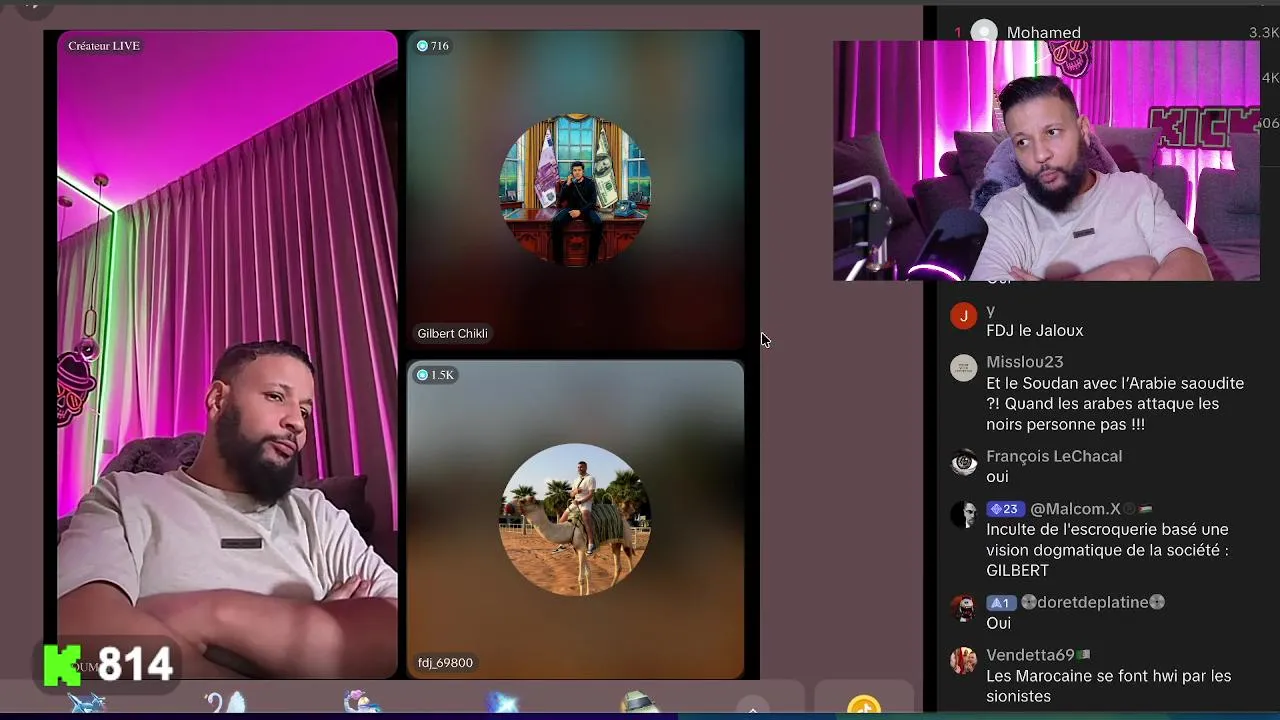Image resolution: width=1280 pixels, height=720 pixels.
Task: Open Vendetta69's chat avatar
Action: [963, 661]
